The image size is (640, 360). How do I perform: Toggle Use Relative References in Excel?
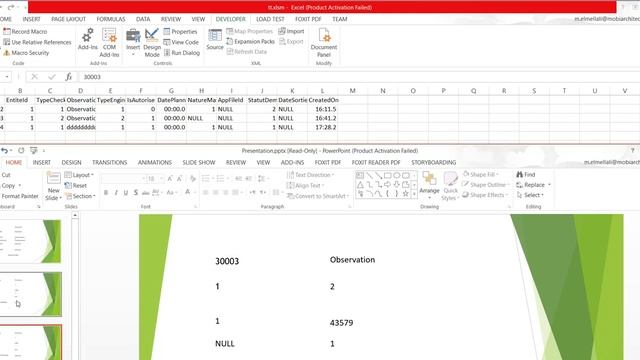tap(37, 42)
